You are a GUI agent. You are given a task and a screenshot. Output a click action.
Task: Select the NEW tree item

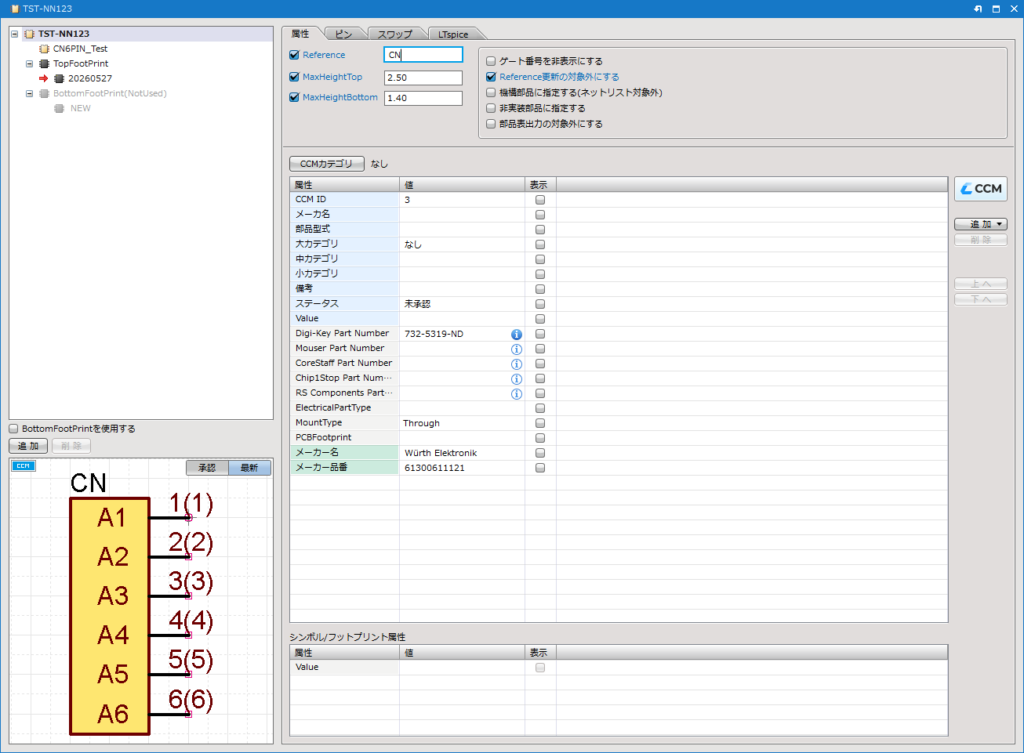coord(80,109)
